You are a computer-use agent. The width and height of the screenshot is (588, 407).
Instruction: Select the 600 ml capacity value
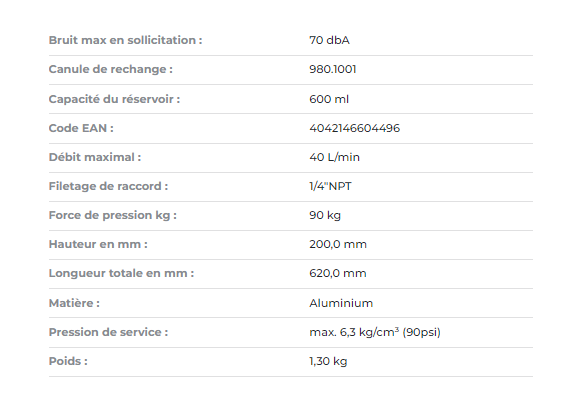click(329, 99)
